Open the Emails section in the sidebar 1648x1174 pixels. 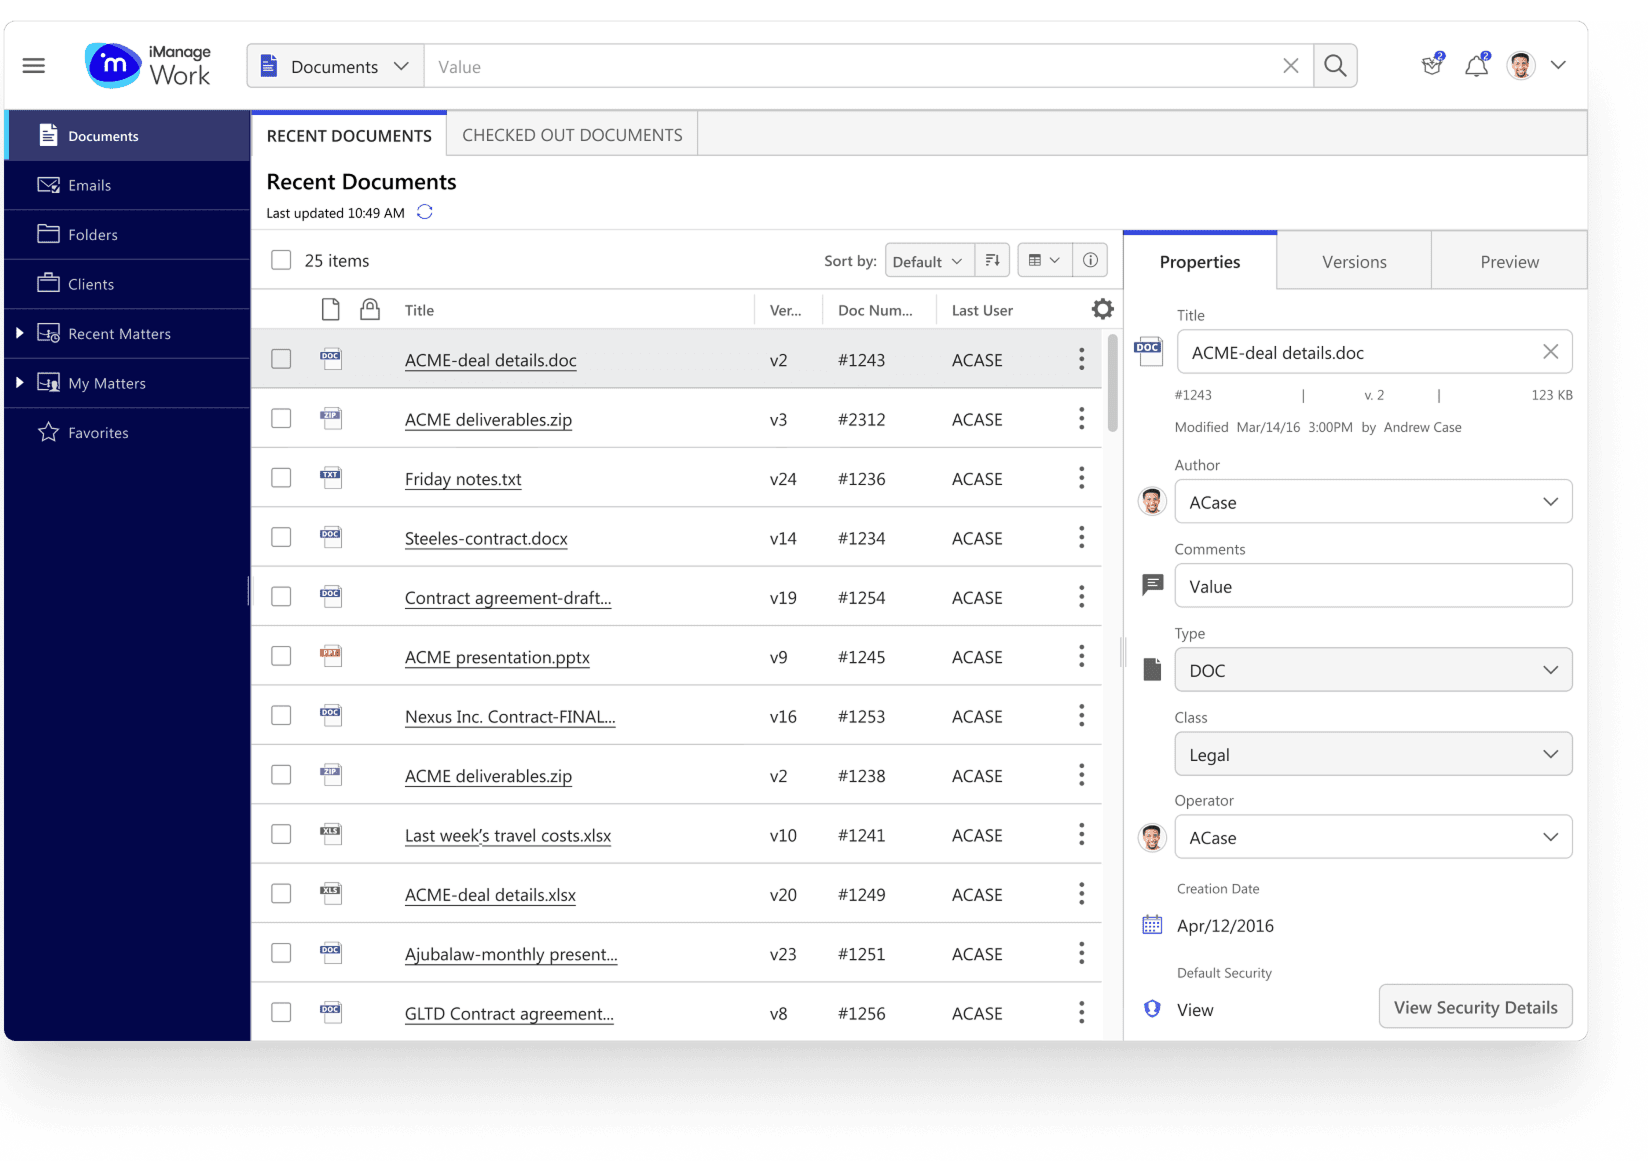point(91,185)
